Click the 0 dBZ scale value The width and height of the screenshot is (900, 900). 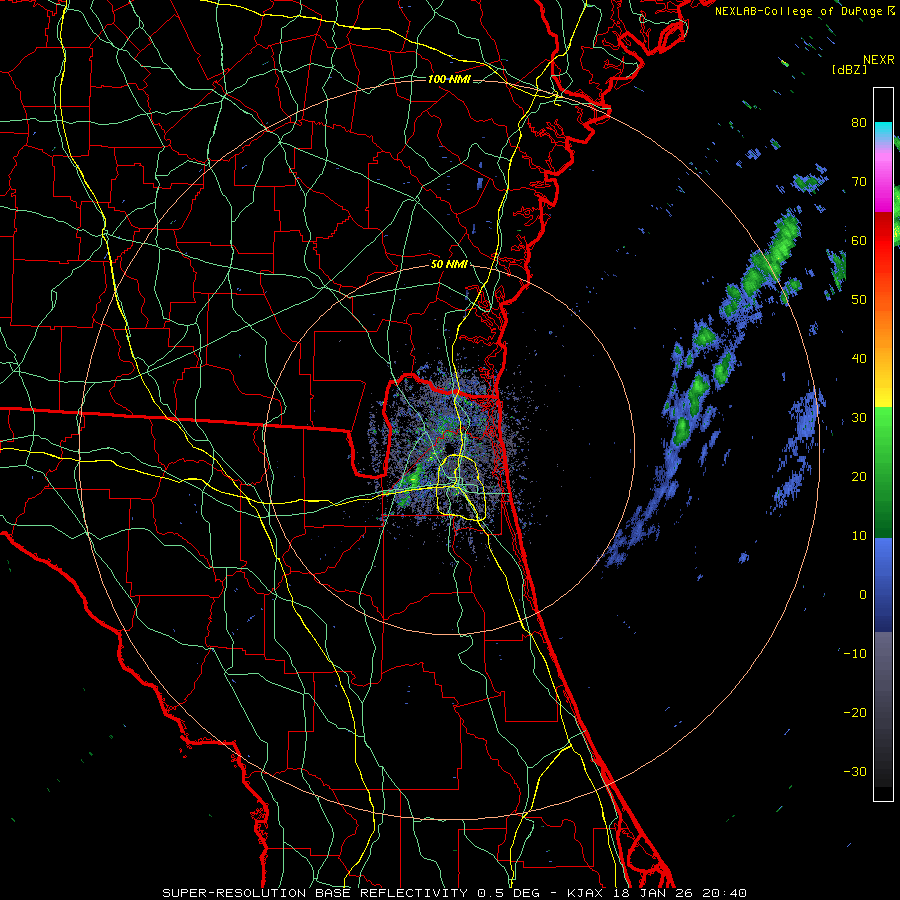[x=863, y=595]
